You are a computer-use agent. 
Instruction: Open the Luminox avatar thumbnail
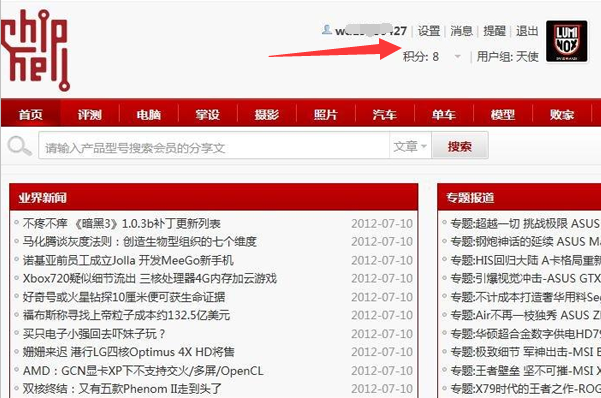pos(567,41)
